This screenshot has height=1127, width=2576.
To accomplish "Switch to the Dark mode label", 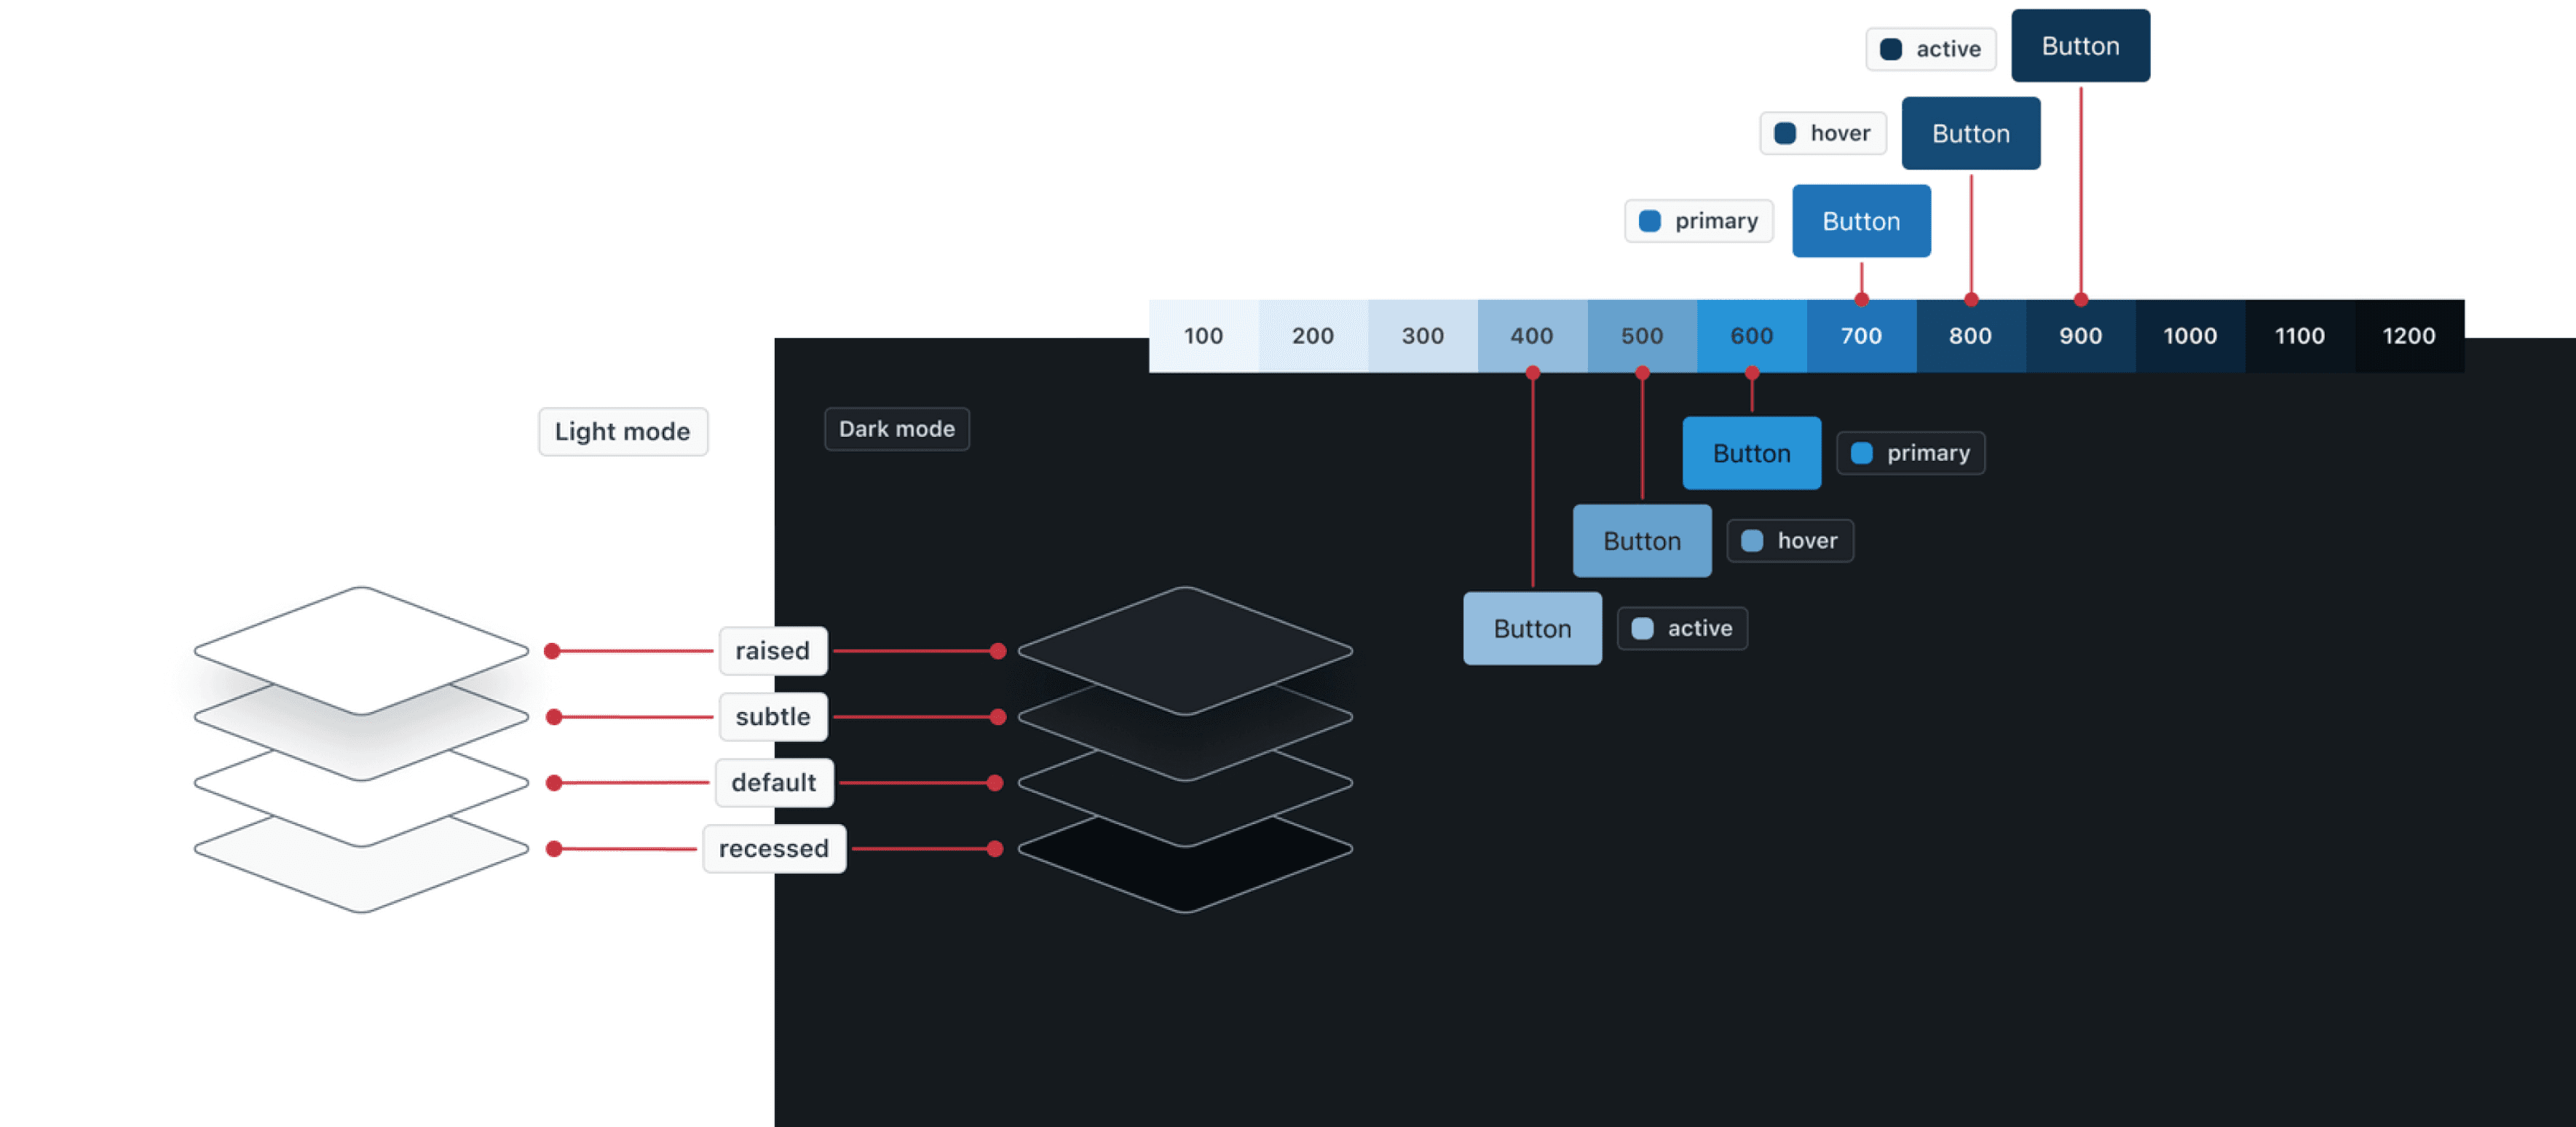I will coord(896,429).
